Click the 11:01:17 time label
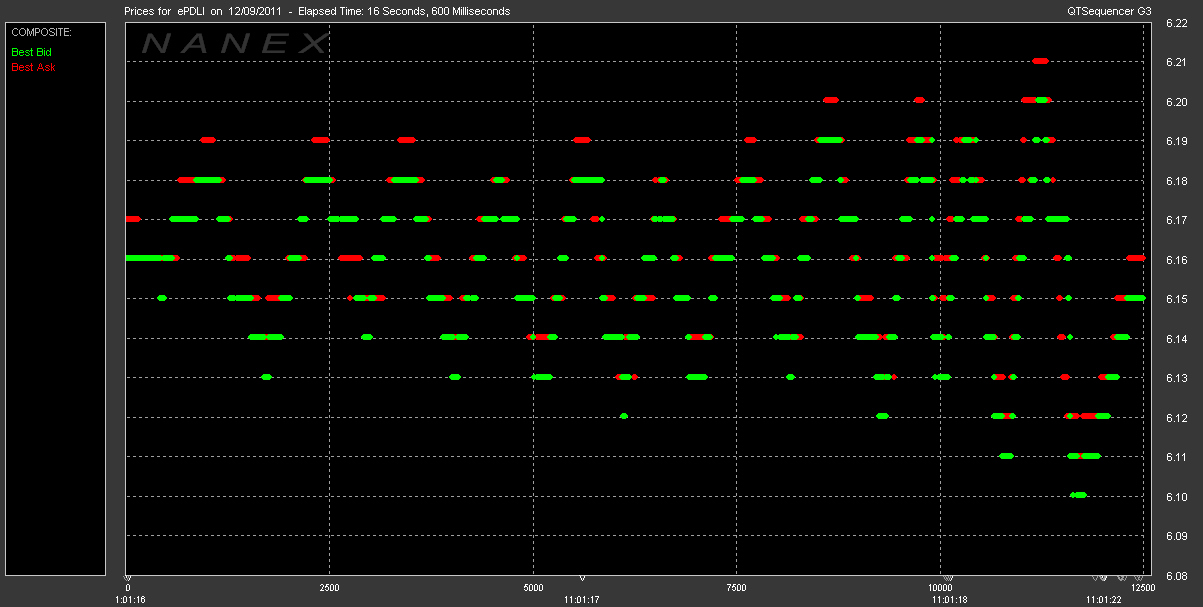Image resolution: width=1203 pixels, height=607 pixels. coord(582,600)
